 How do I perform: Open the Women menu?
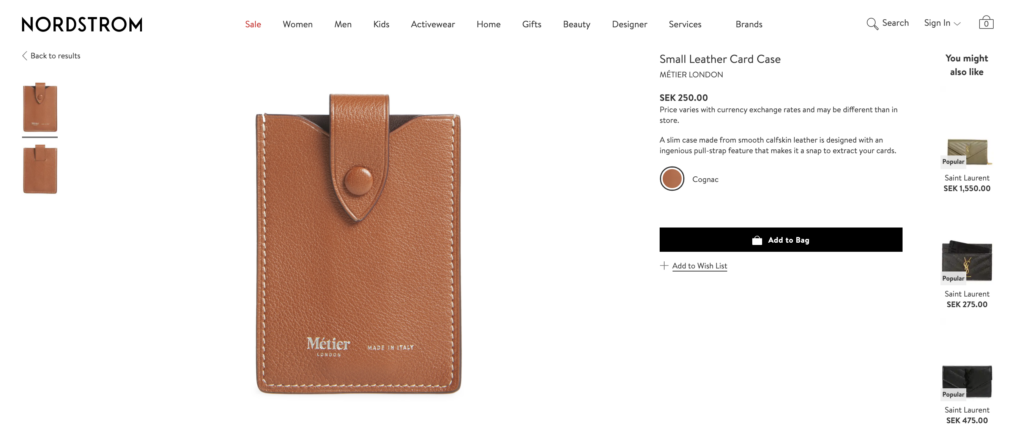(x=297, y=24)
